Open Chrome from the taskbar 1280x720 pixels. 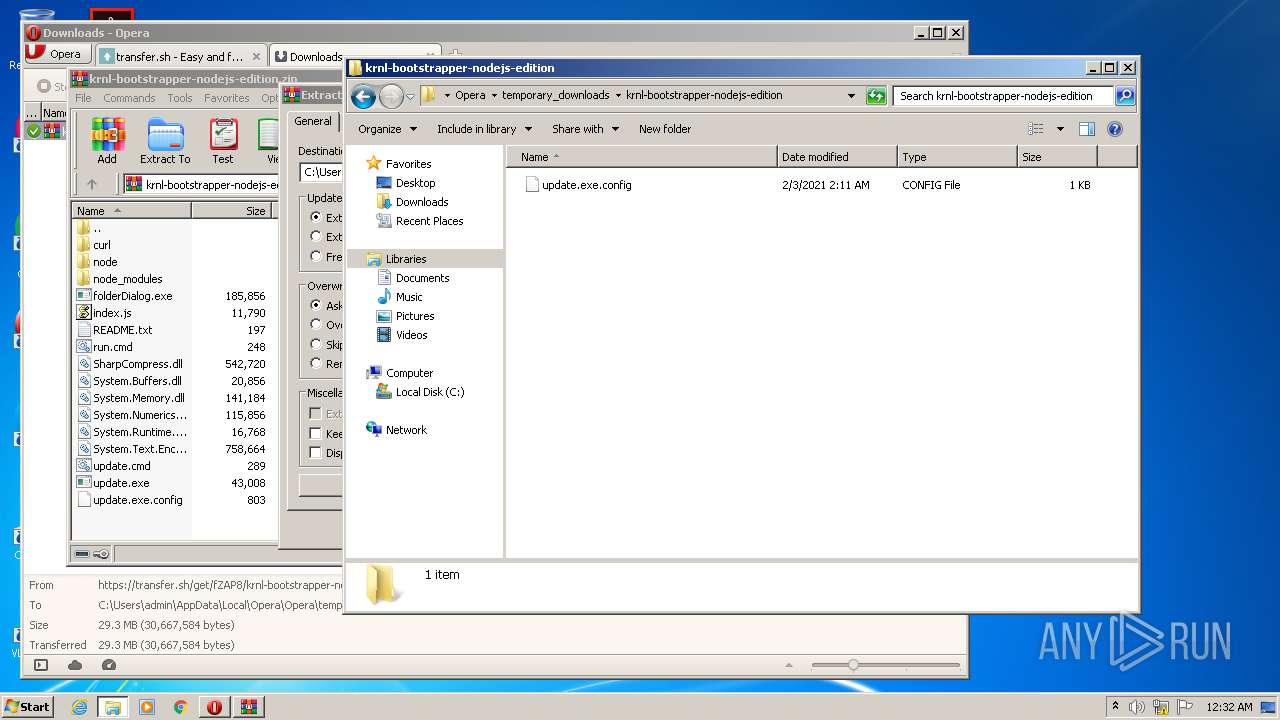click(181, 707)
